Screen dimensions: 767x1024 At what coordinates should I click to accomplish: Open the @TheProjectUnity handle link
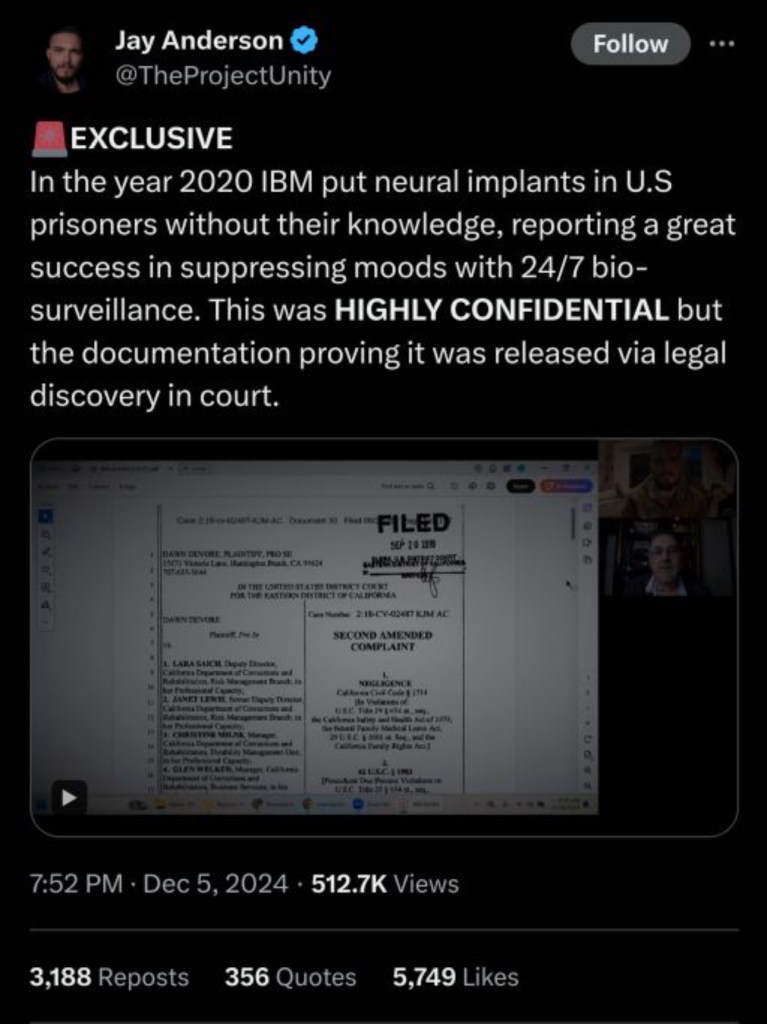pyautogui.click(x=223, y=76)
